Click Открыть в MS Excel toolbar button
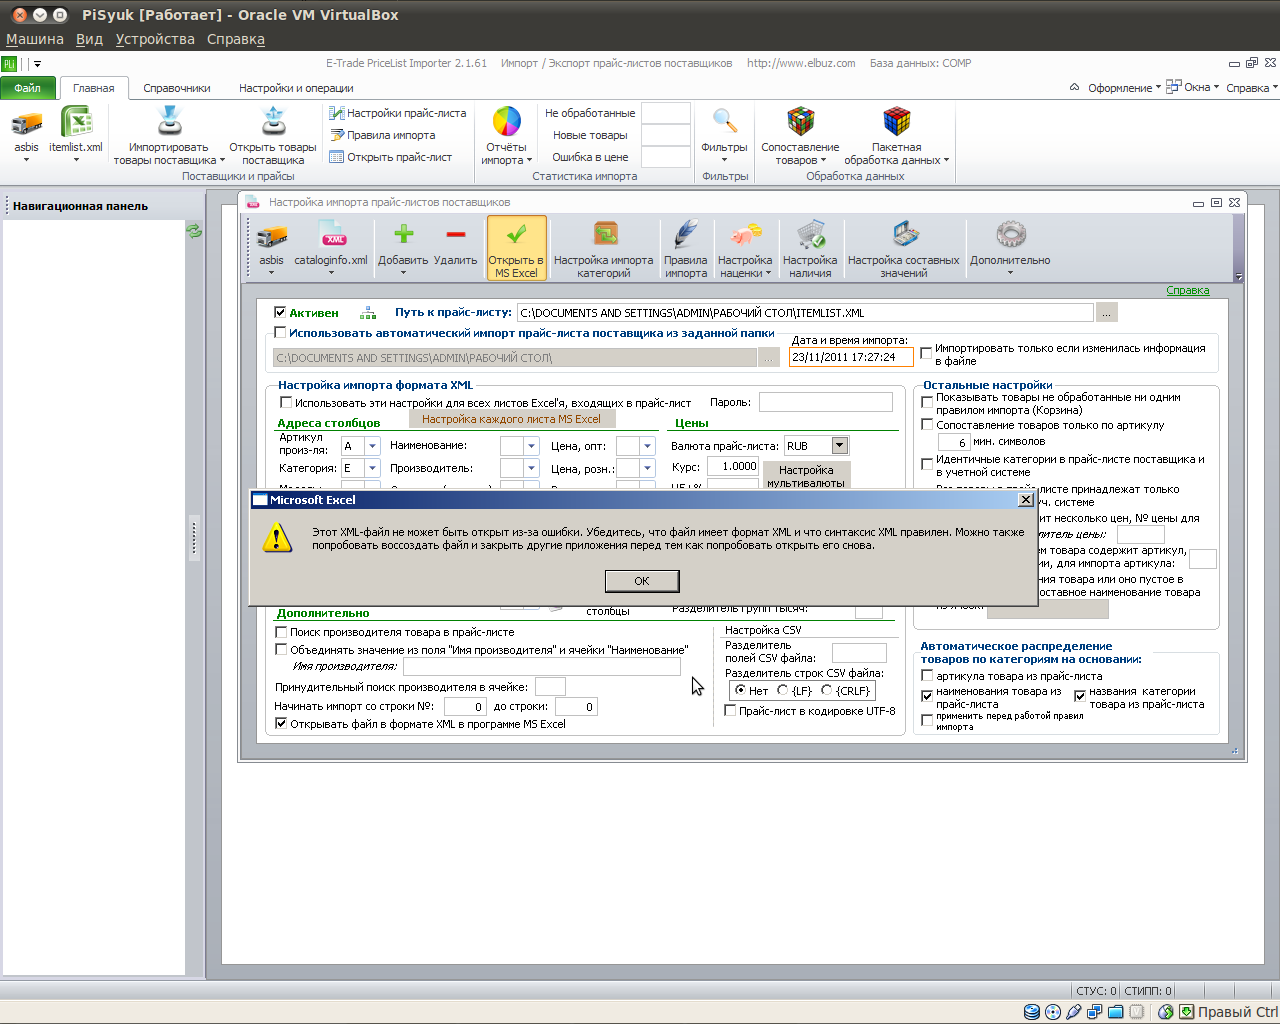Screen dimensions: 1280x1024 coord(516,248)
